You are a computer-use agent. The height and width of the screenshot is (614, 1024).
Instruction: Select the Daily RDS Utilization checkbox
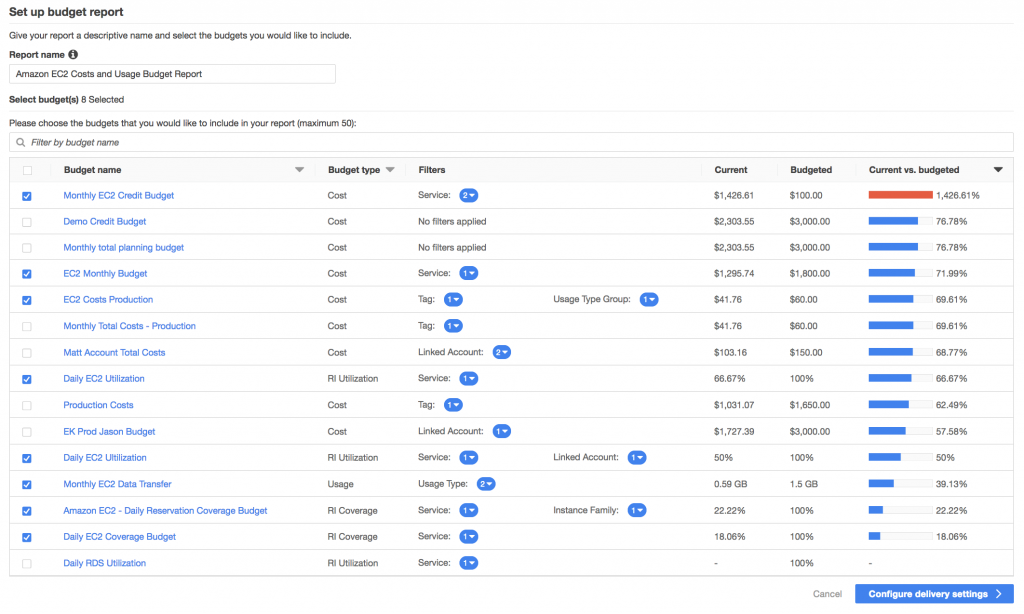pos(27,564)
